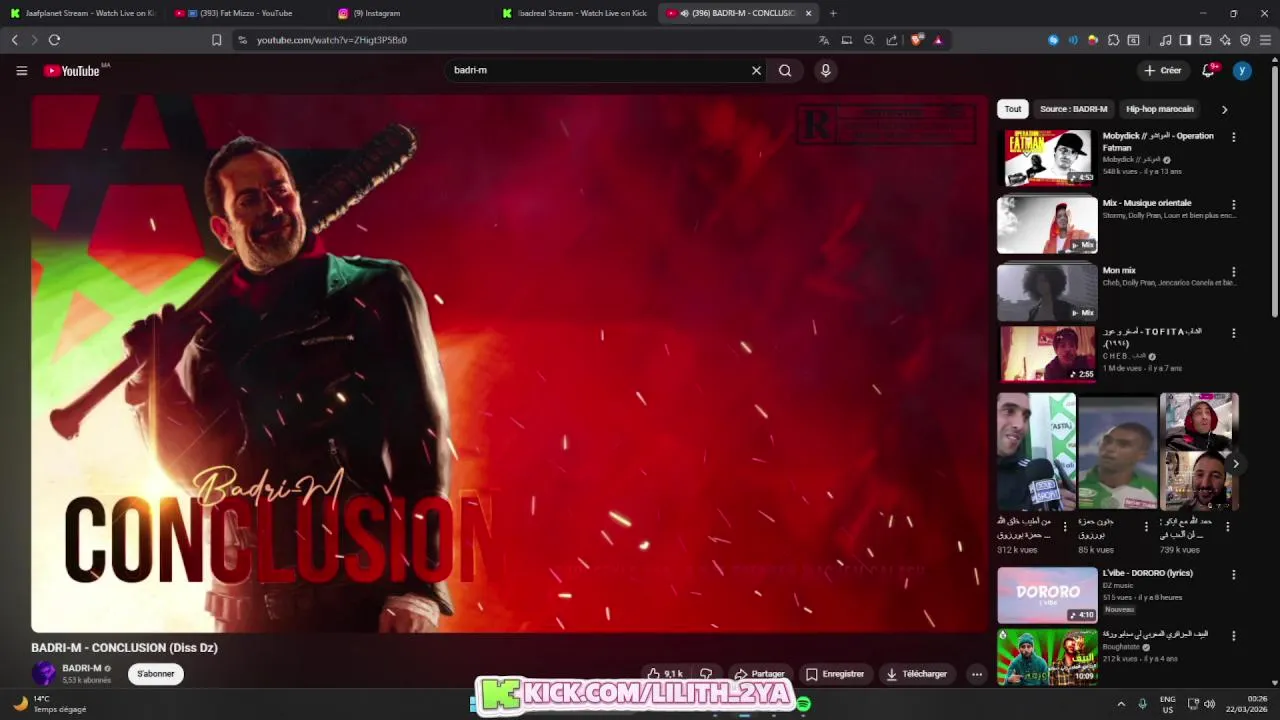1280x720 pixels.
Task: Select Source : BADRI-M chip
Action: (1073, 109)
